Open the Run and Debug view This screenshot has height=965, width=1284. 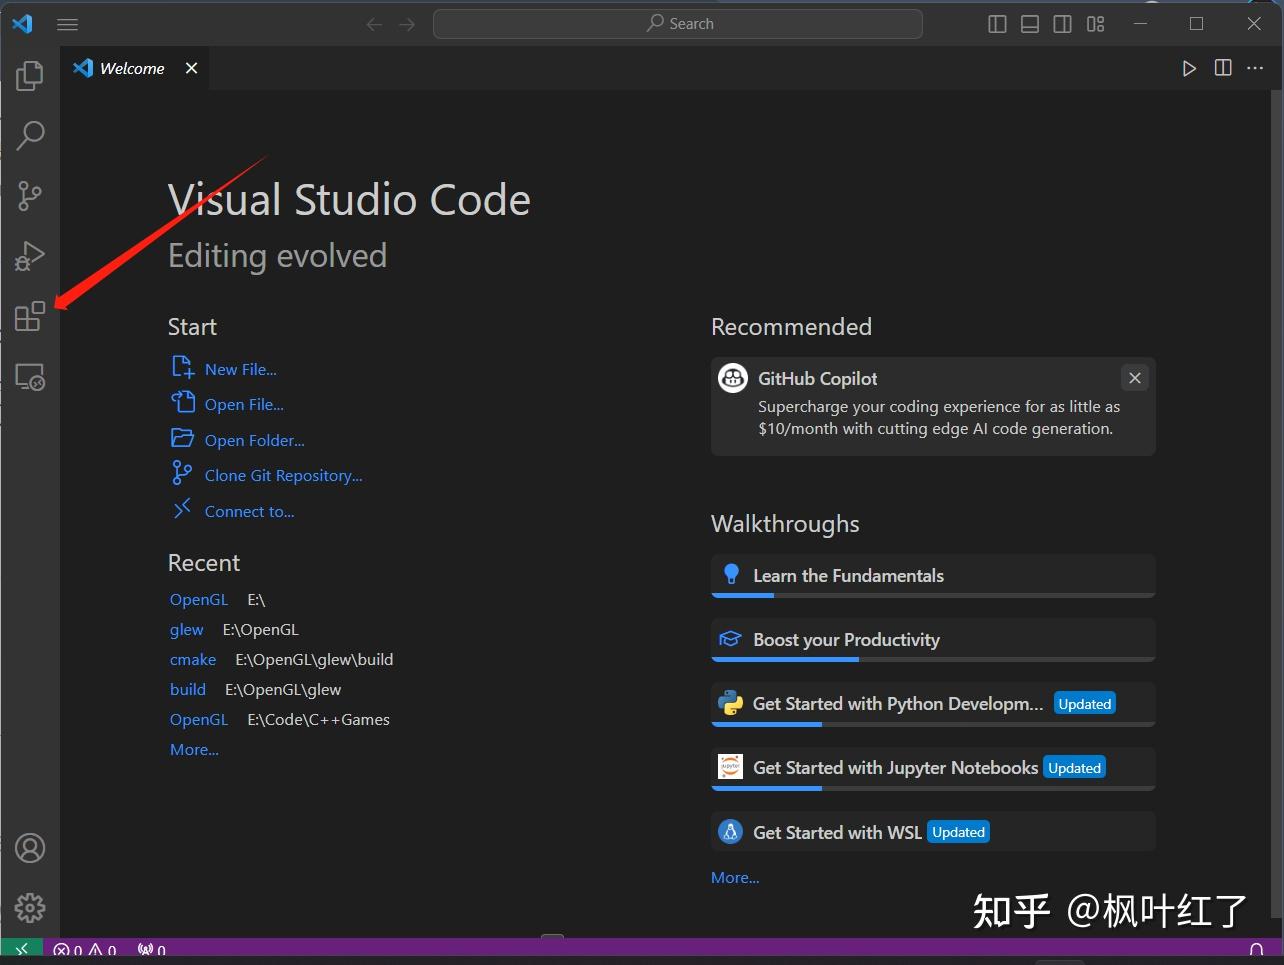click(30, 256)
